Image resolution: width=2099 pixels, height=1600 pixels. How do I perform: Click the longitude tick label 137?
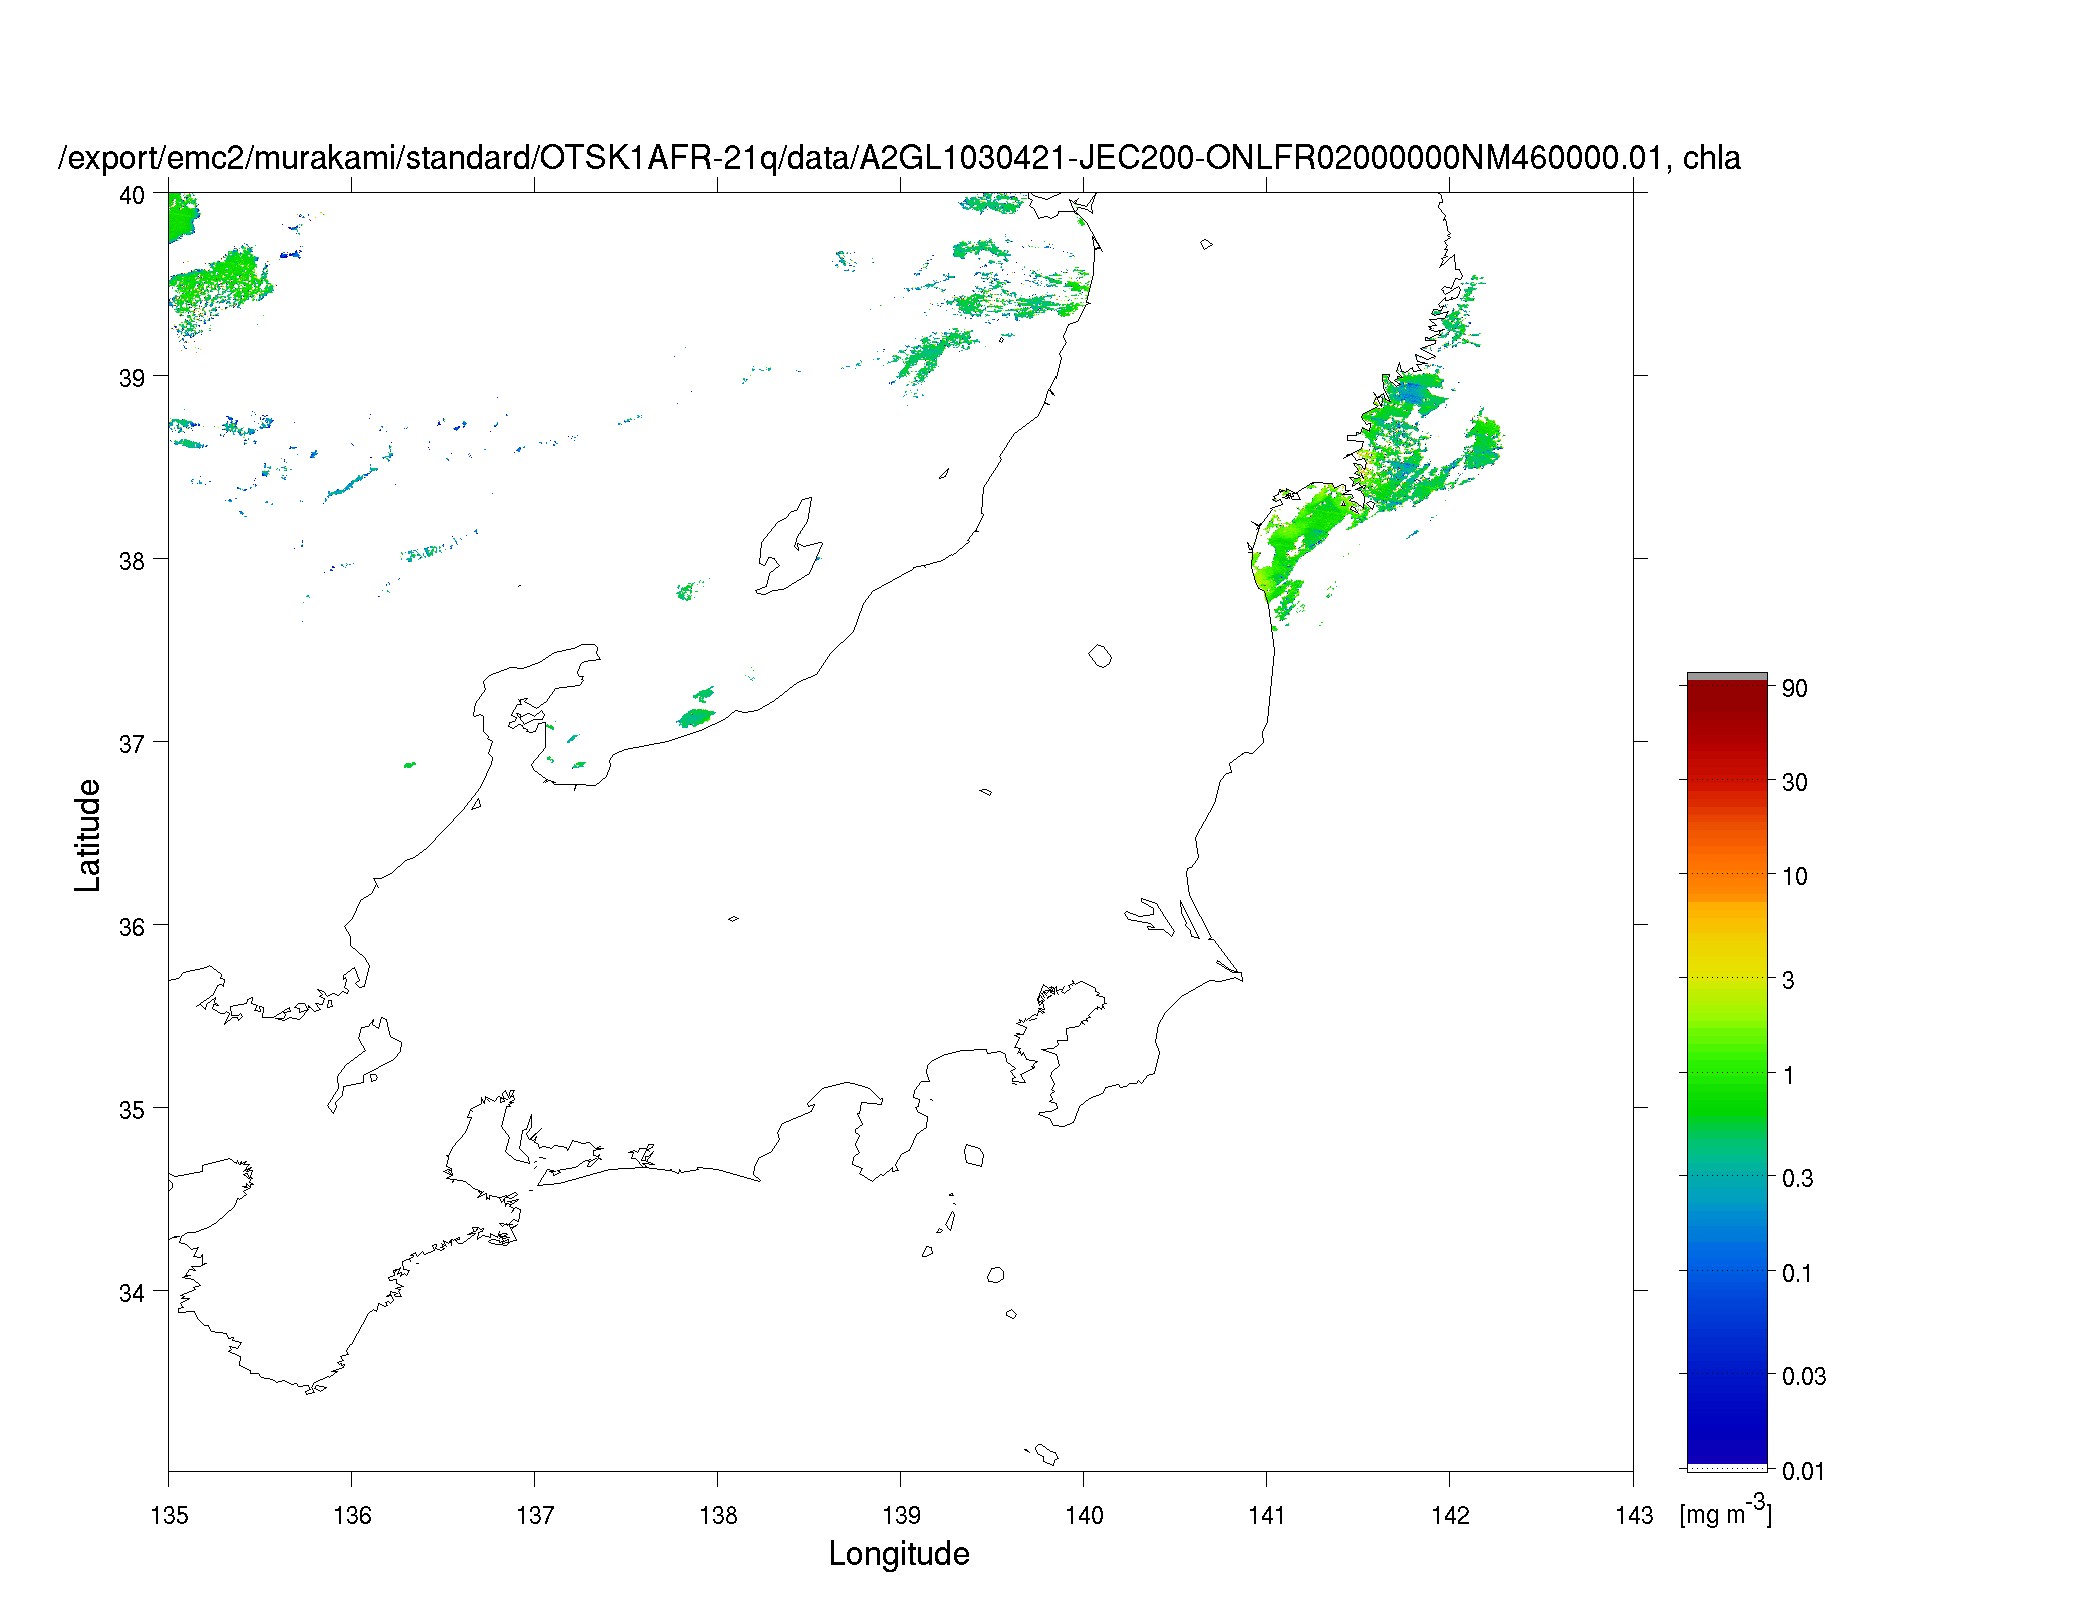535,1515
